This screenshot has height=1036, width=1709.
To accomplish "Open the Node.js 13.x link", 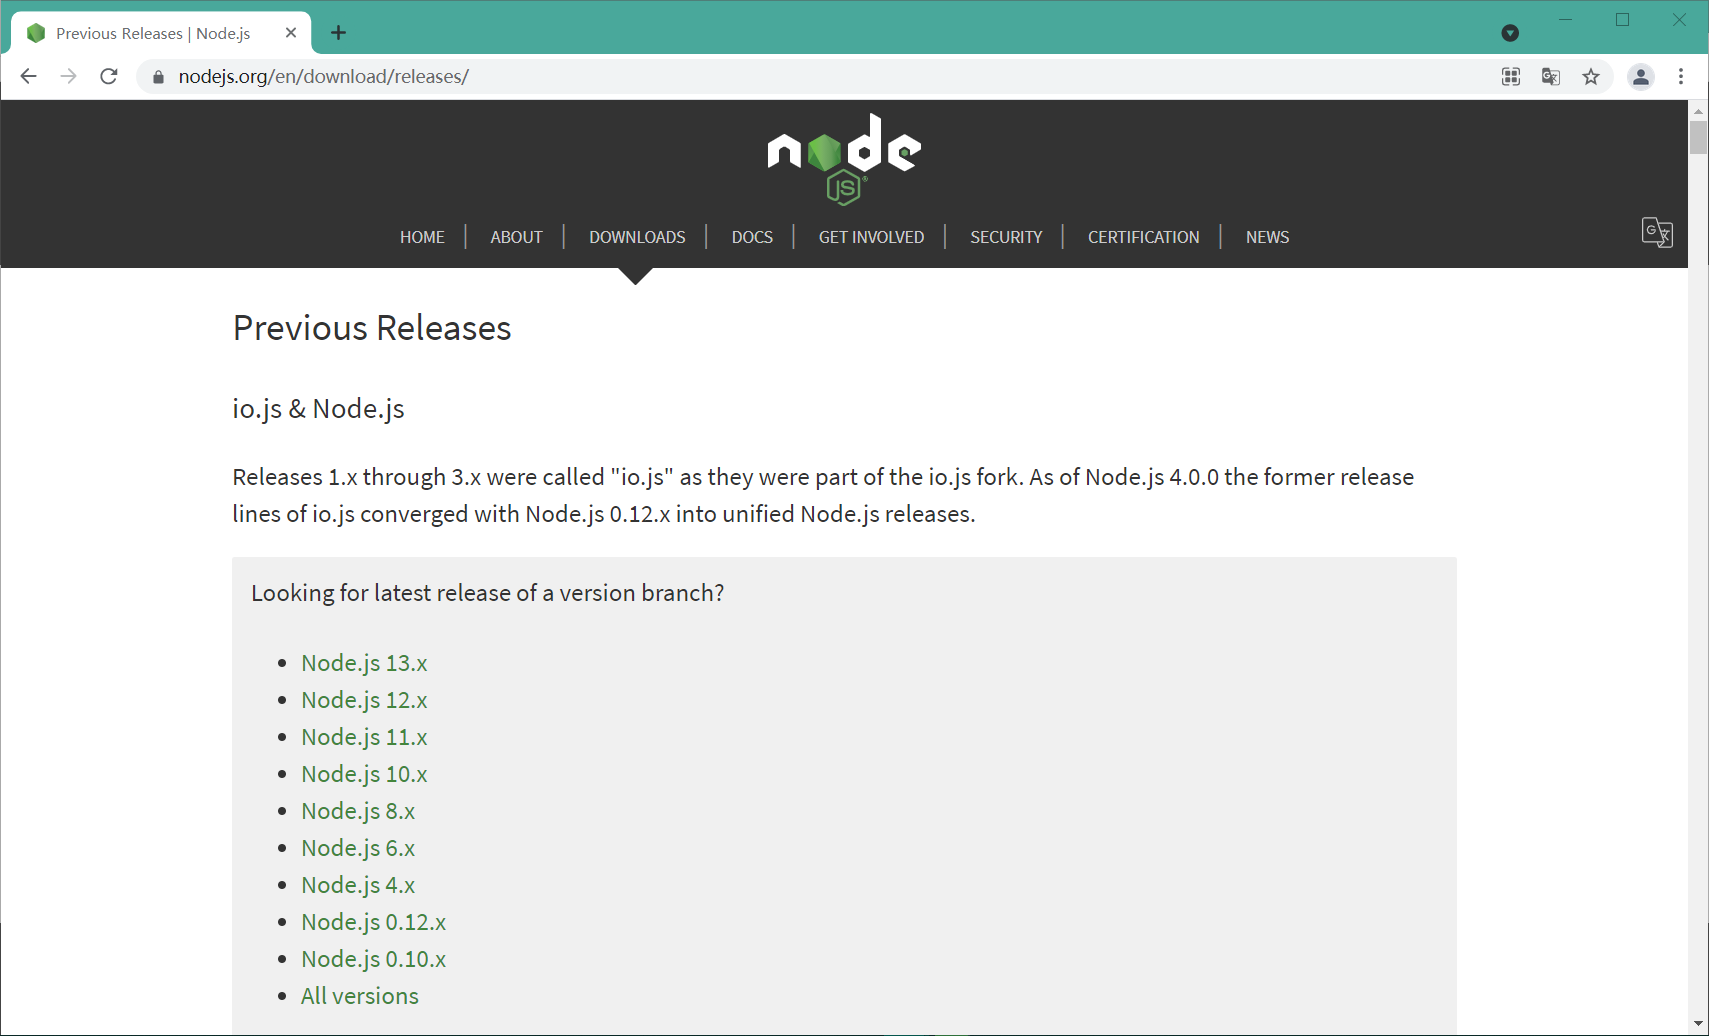I will pos(364,663).
